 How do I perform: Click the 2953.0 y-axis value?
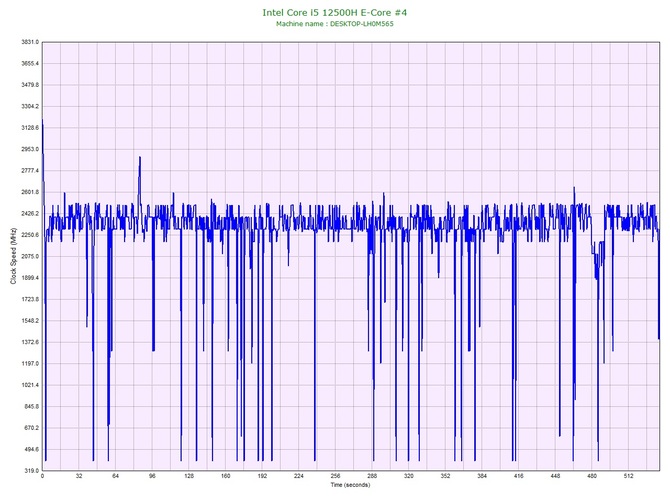[x=30, y=149]
